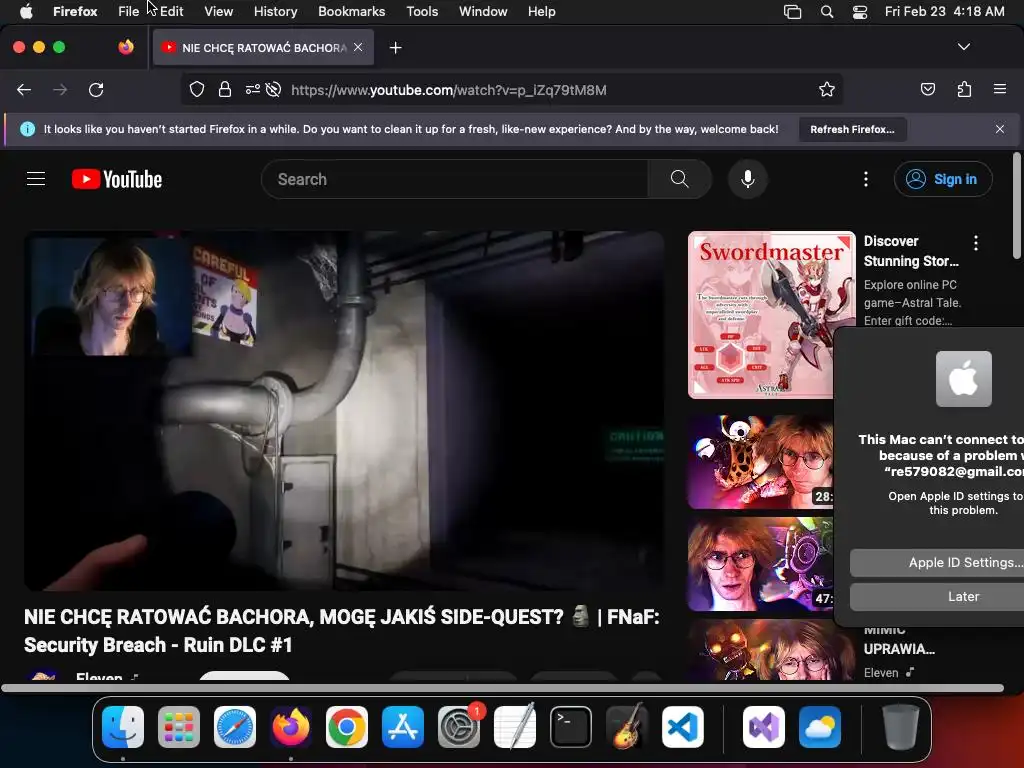Open the Discover Stunning Stor... ad title
This screenshot has width=1024, height=768.
point(911,251)
